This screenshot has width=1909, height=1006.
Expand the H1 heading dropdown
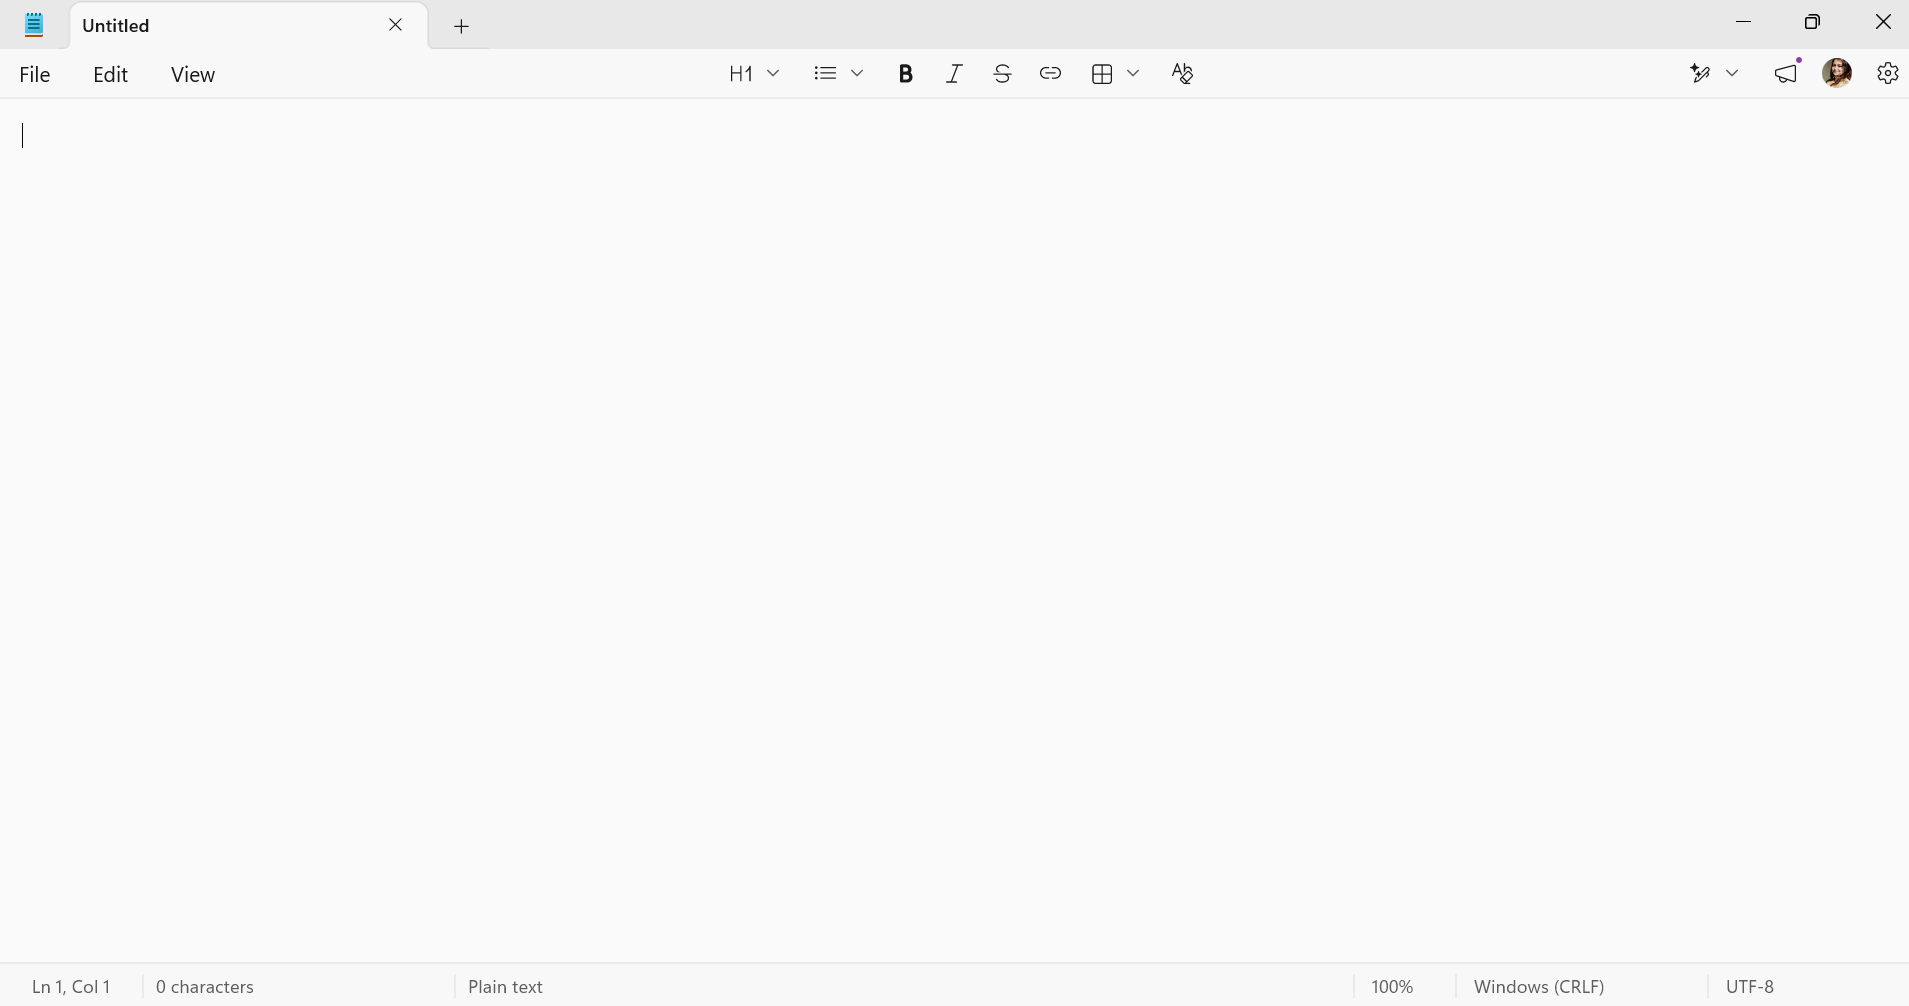tap(773, 73)
